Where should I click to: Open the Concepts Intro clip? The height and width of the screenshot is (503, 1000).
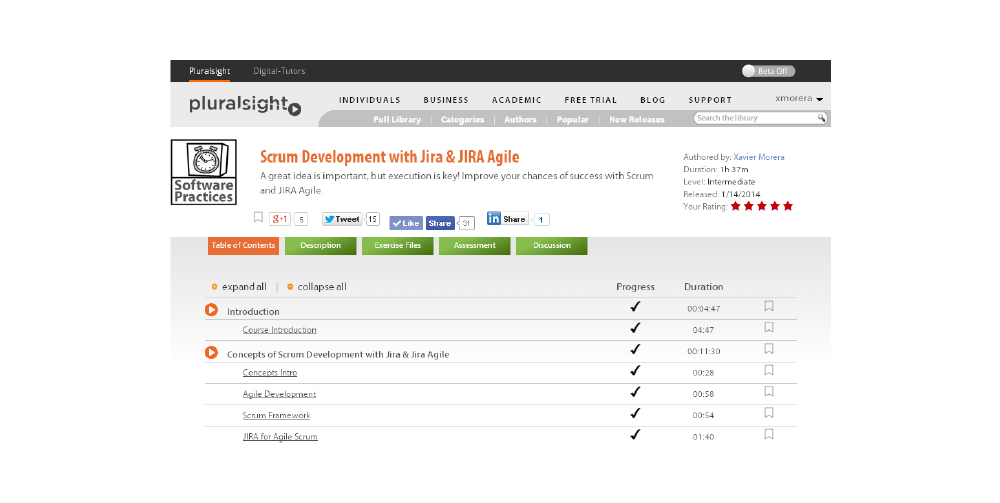click(270, 372)
